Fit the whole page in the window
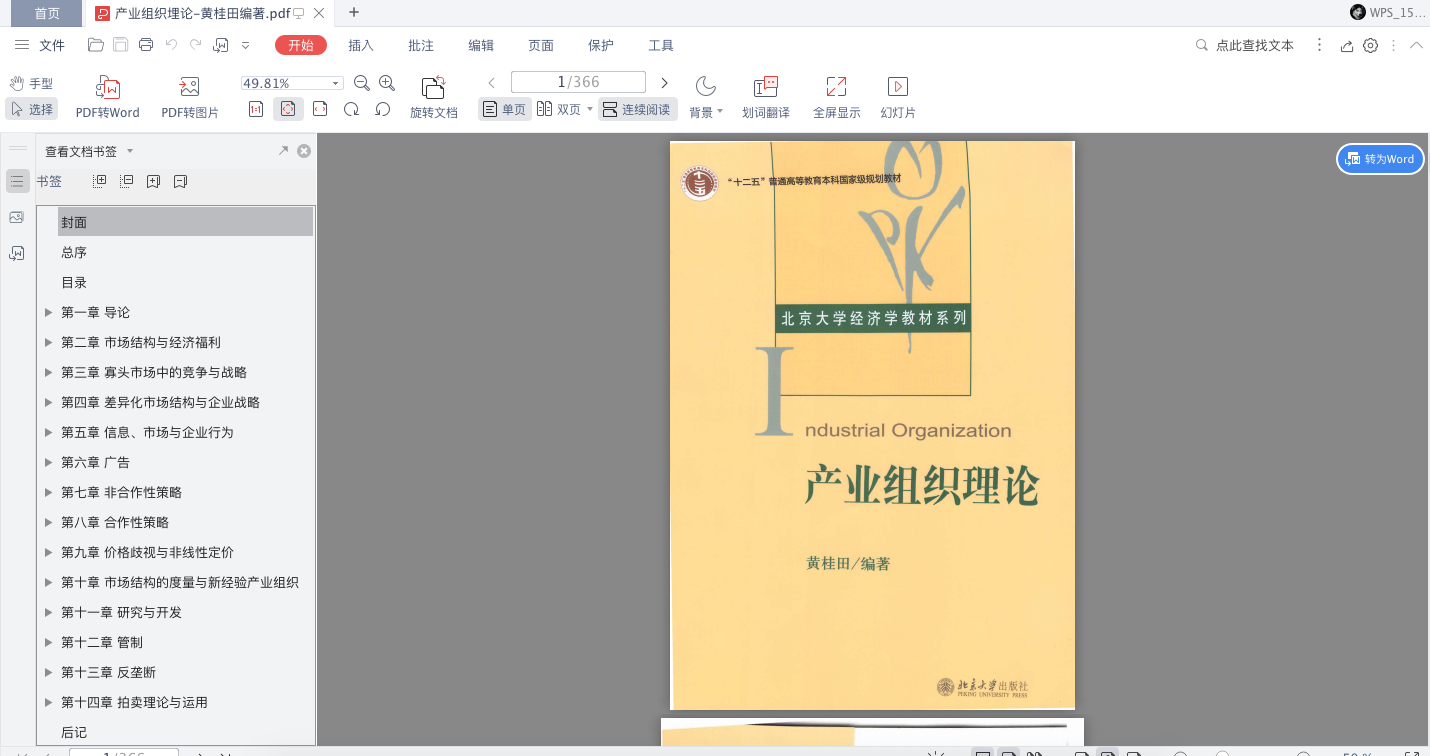The image size is (1430, 756). pyautogui.click(x=288, y=109)
